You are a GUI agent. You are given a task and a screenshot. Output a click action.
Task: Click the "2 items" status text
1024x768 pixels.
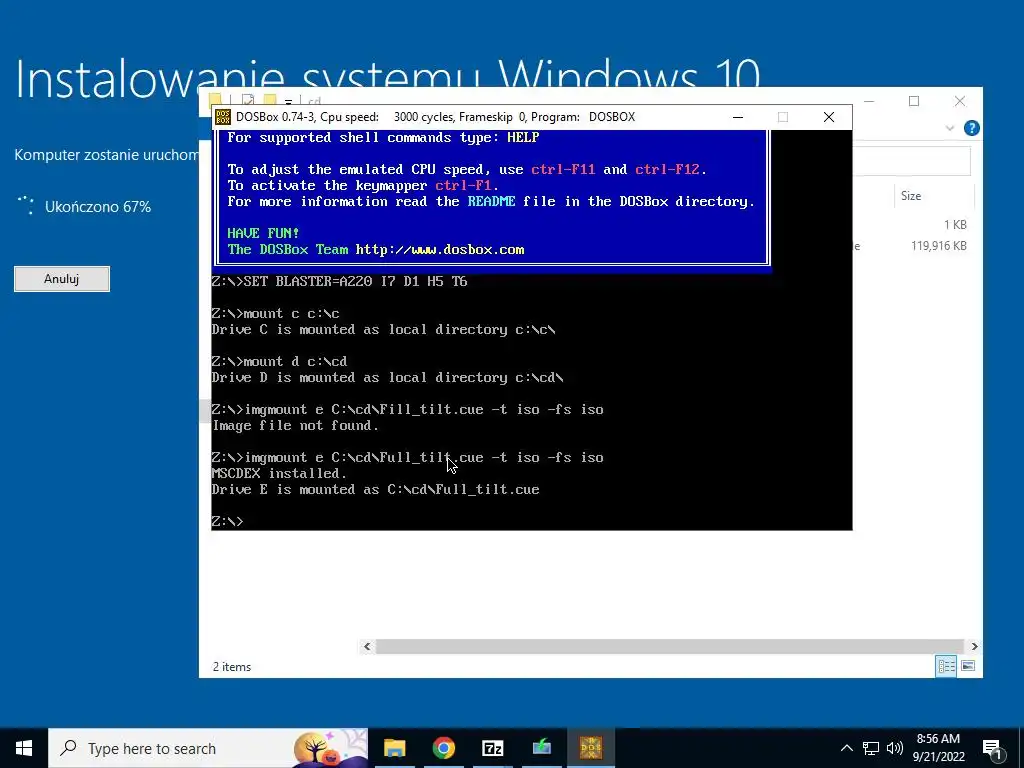coord(232,667)
